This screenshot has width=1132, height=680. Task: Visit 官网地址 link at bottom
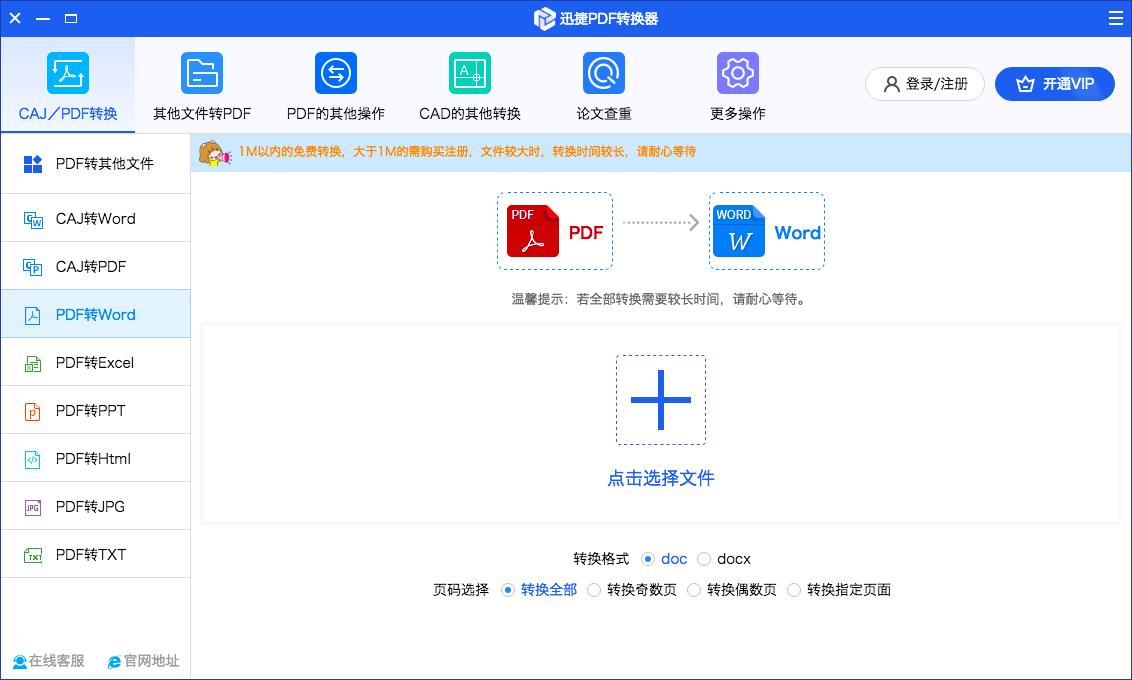click(x=143, y=661)
